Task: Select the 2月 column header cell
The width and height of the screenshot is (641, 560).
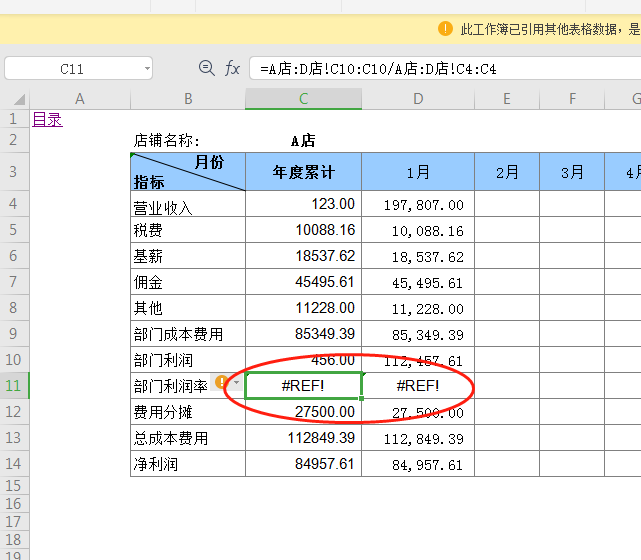Action: [507, 172]
